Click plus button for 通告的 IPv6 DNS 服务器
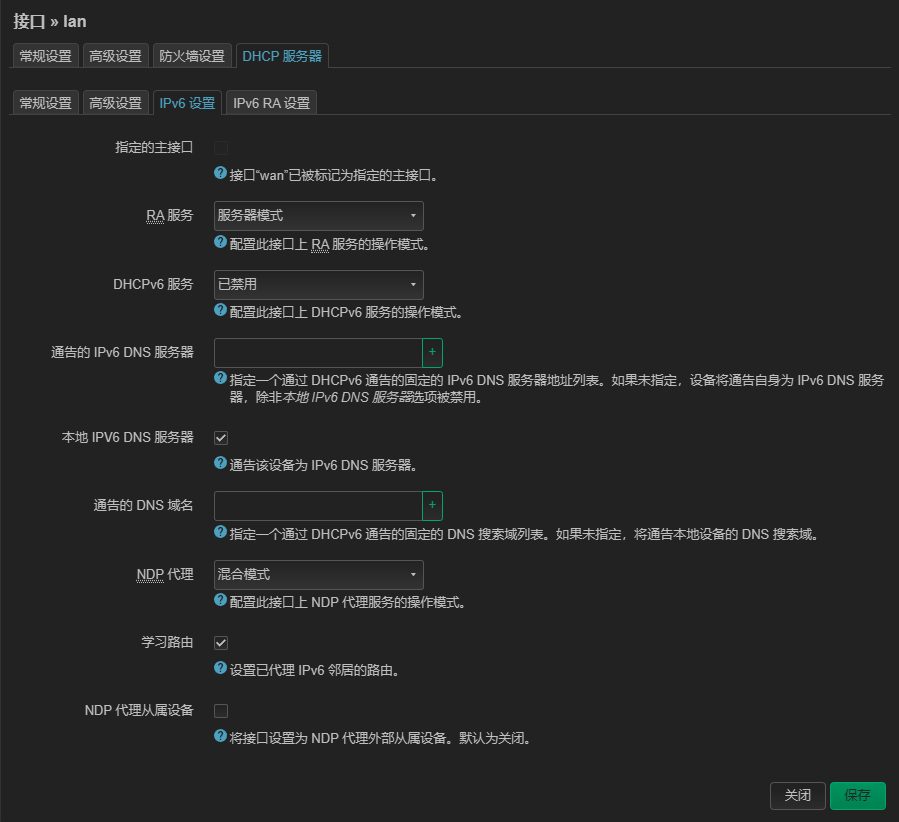The width and height of the screenshot is (899, 822). 432,353
